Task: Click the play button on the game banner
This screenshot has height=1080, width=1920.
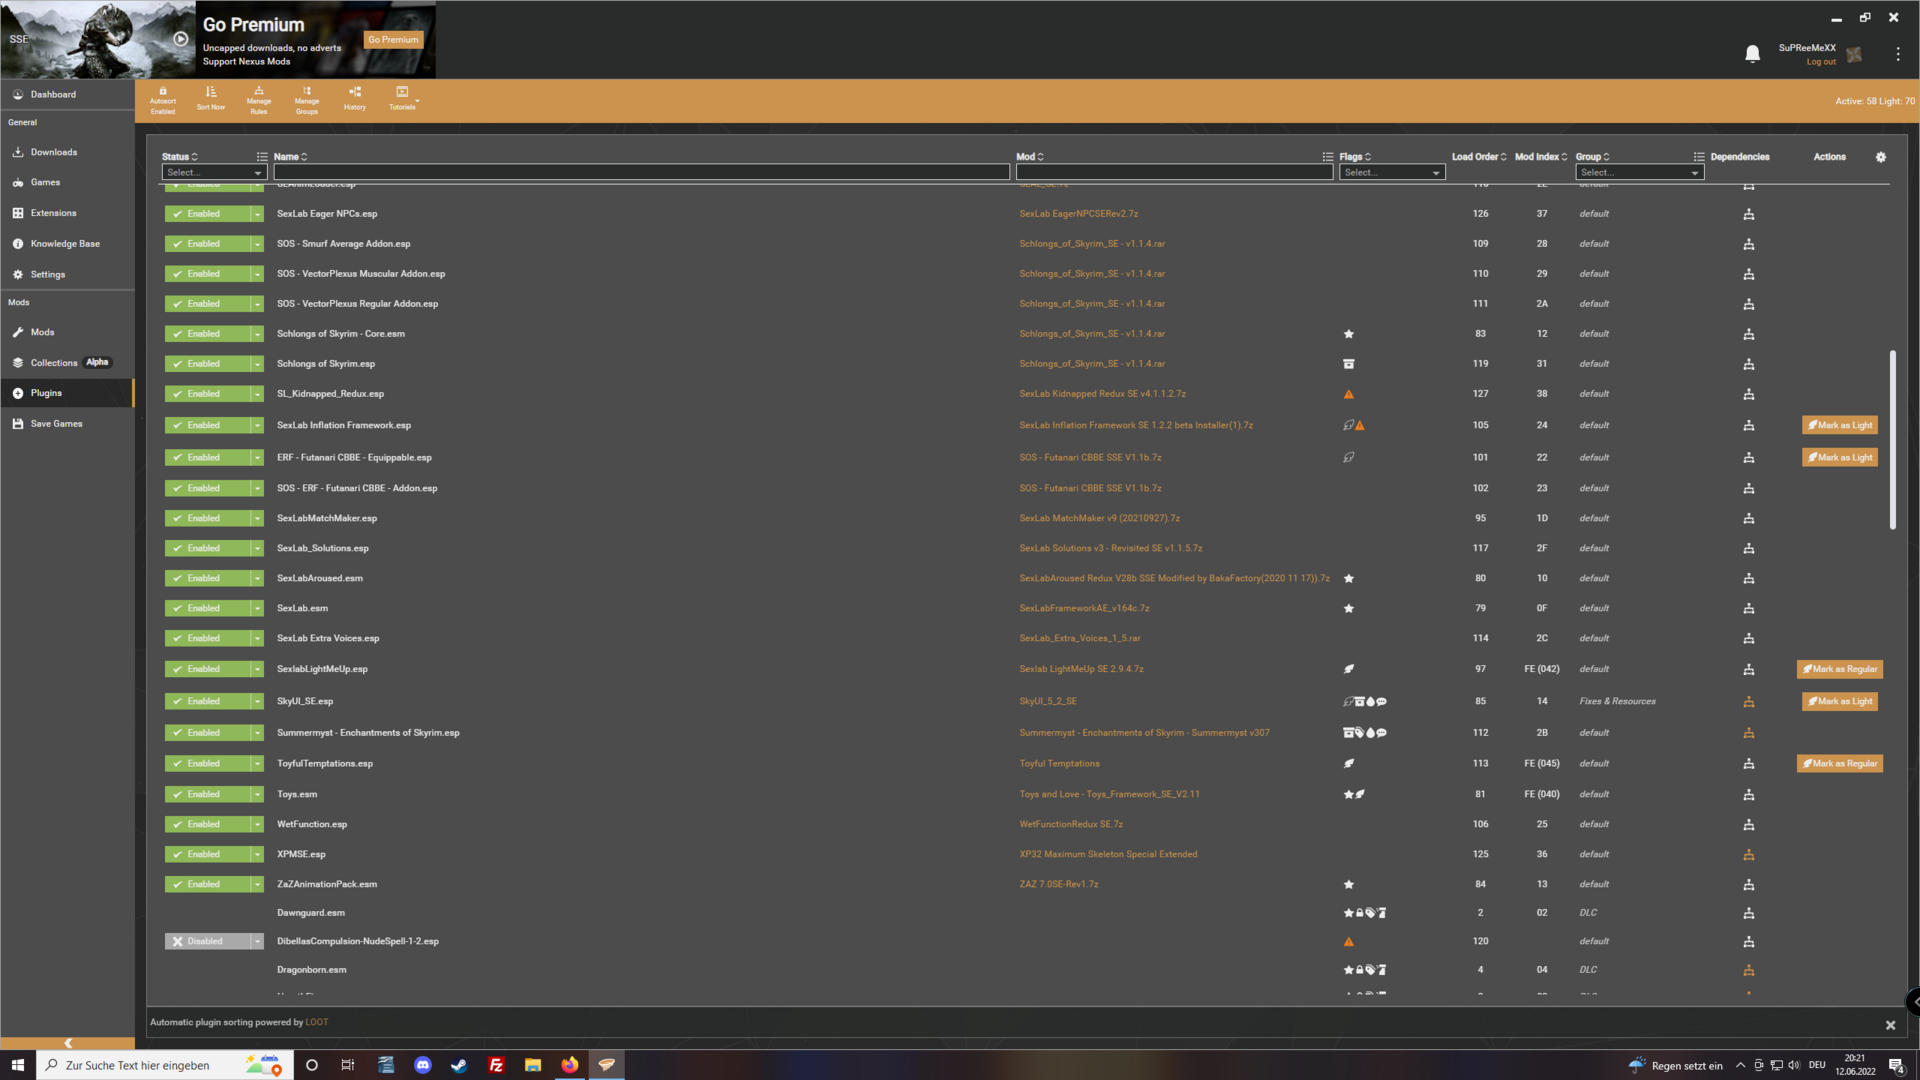Action: [180, 39]
